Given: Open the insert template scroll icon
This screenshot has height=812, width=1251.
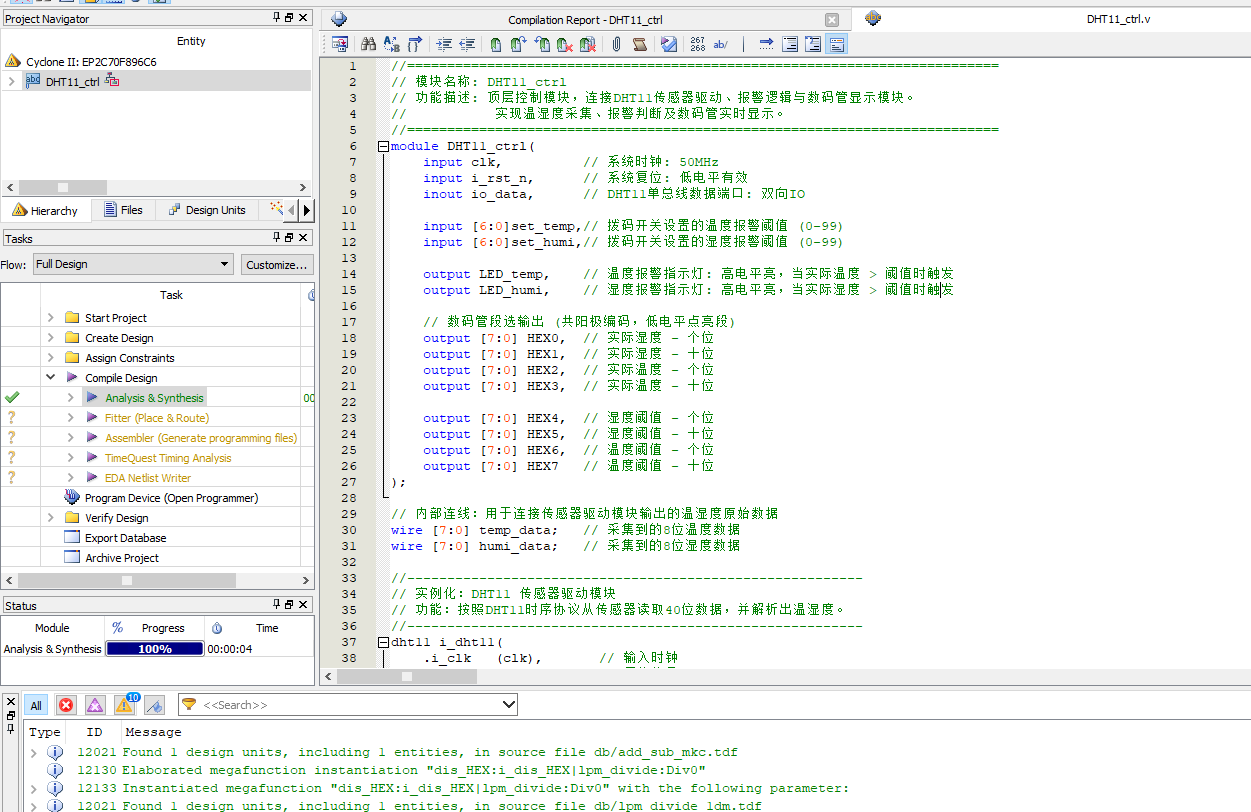Looking at the screenshot, I should click(x=640, y=44).
